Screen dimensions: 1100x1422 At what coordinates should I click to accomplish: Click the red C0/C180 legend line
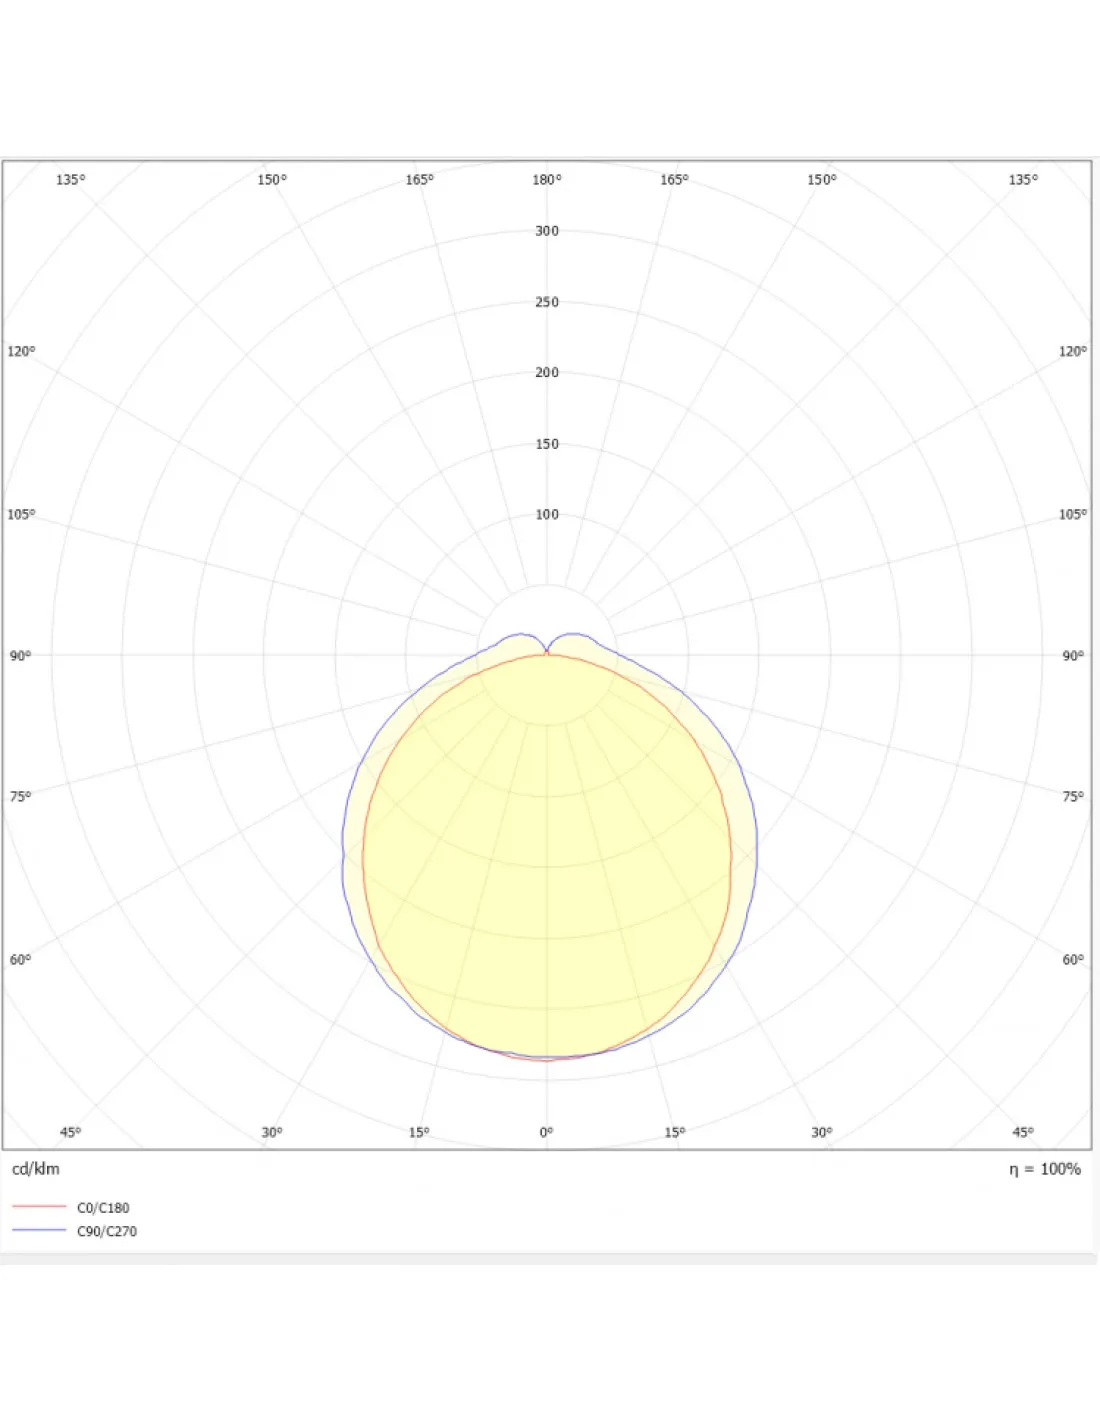point(39,1207)
